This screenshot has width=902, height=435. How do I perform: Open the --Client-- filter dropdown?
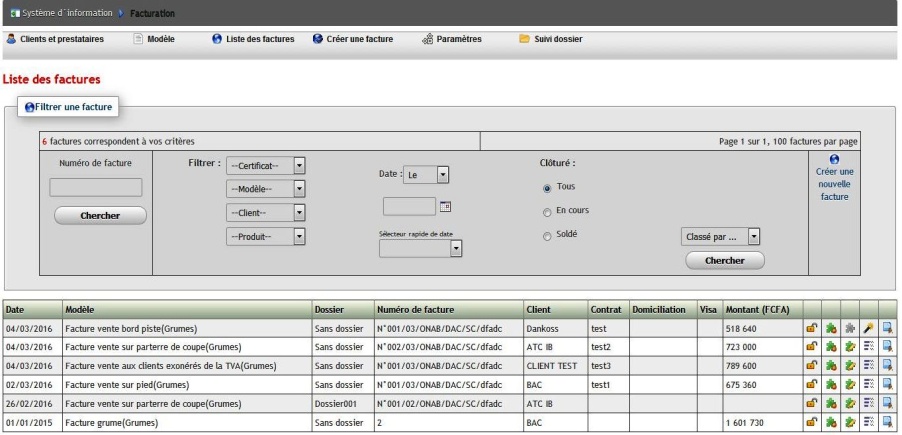pos(266,213)
